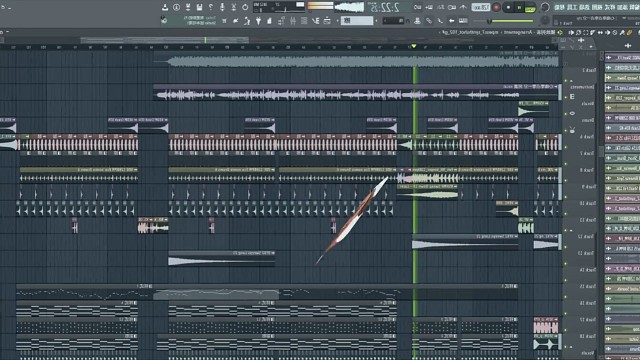
Task: Open the undo history circular arrow icon
Action: click(245, 7)
